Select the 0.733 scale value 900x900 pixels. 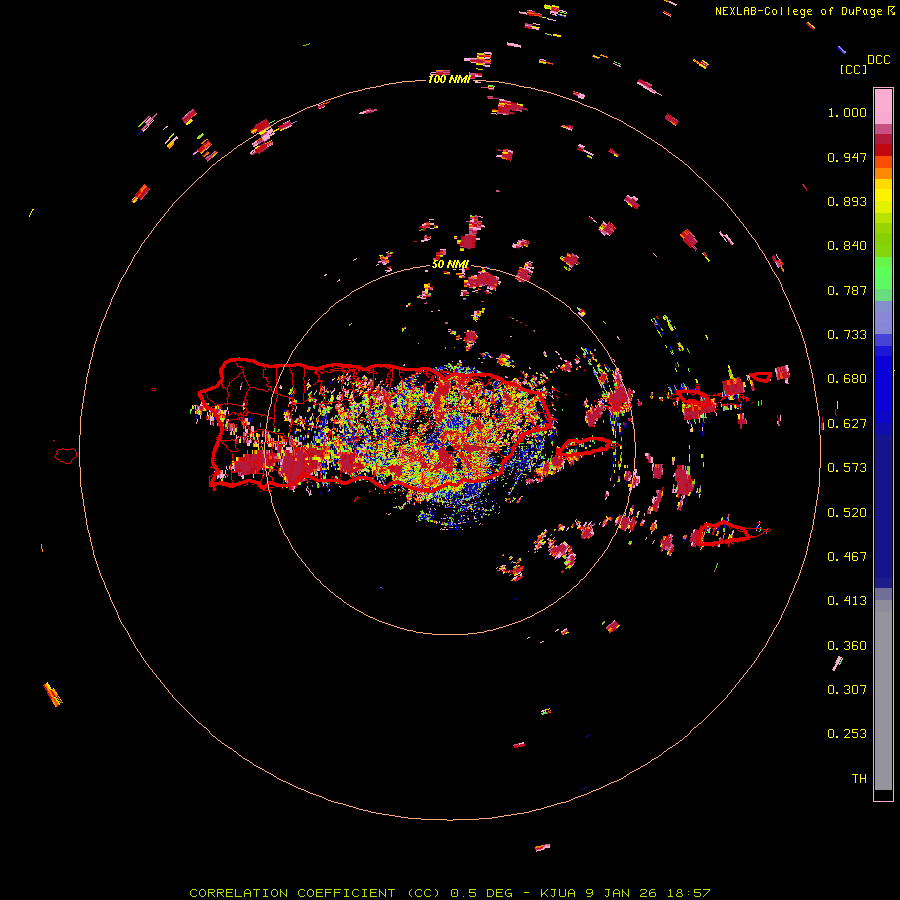(847, 335)
